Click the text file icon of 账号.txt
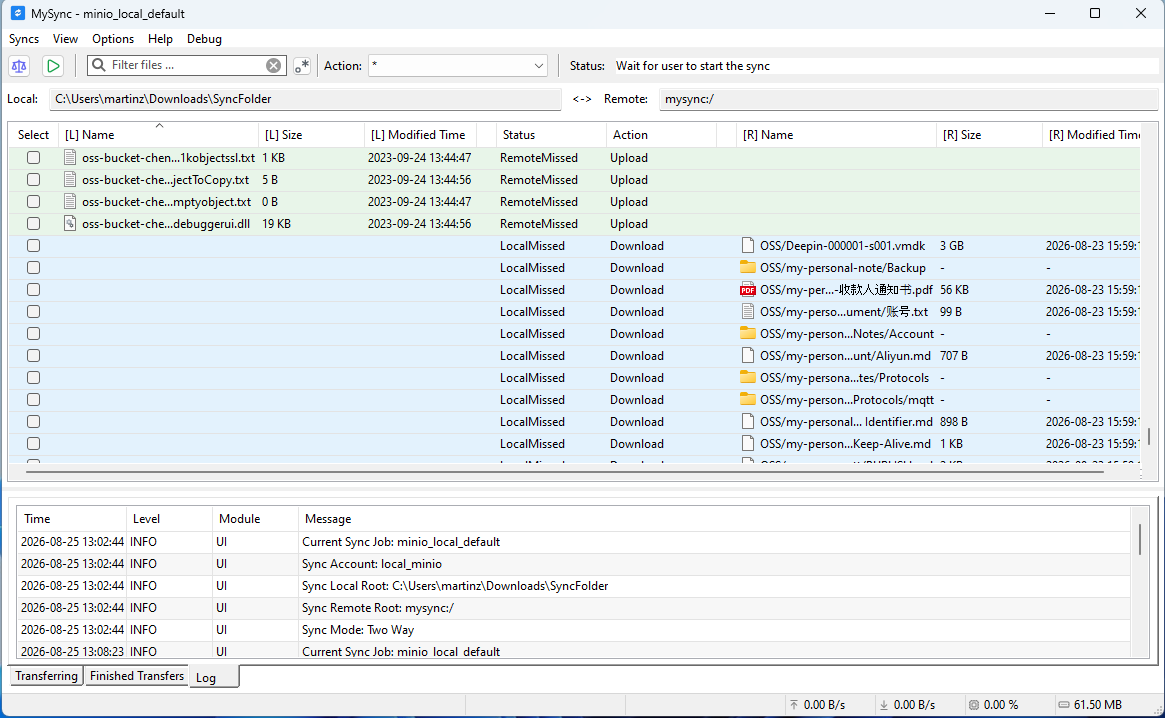The height and width of the screenshot is (718, 1165). click(x=747, y=311)
